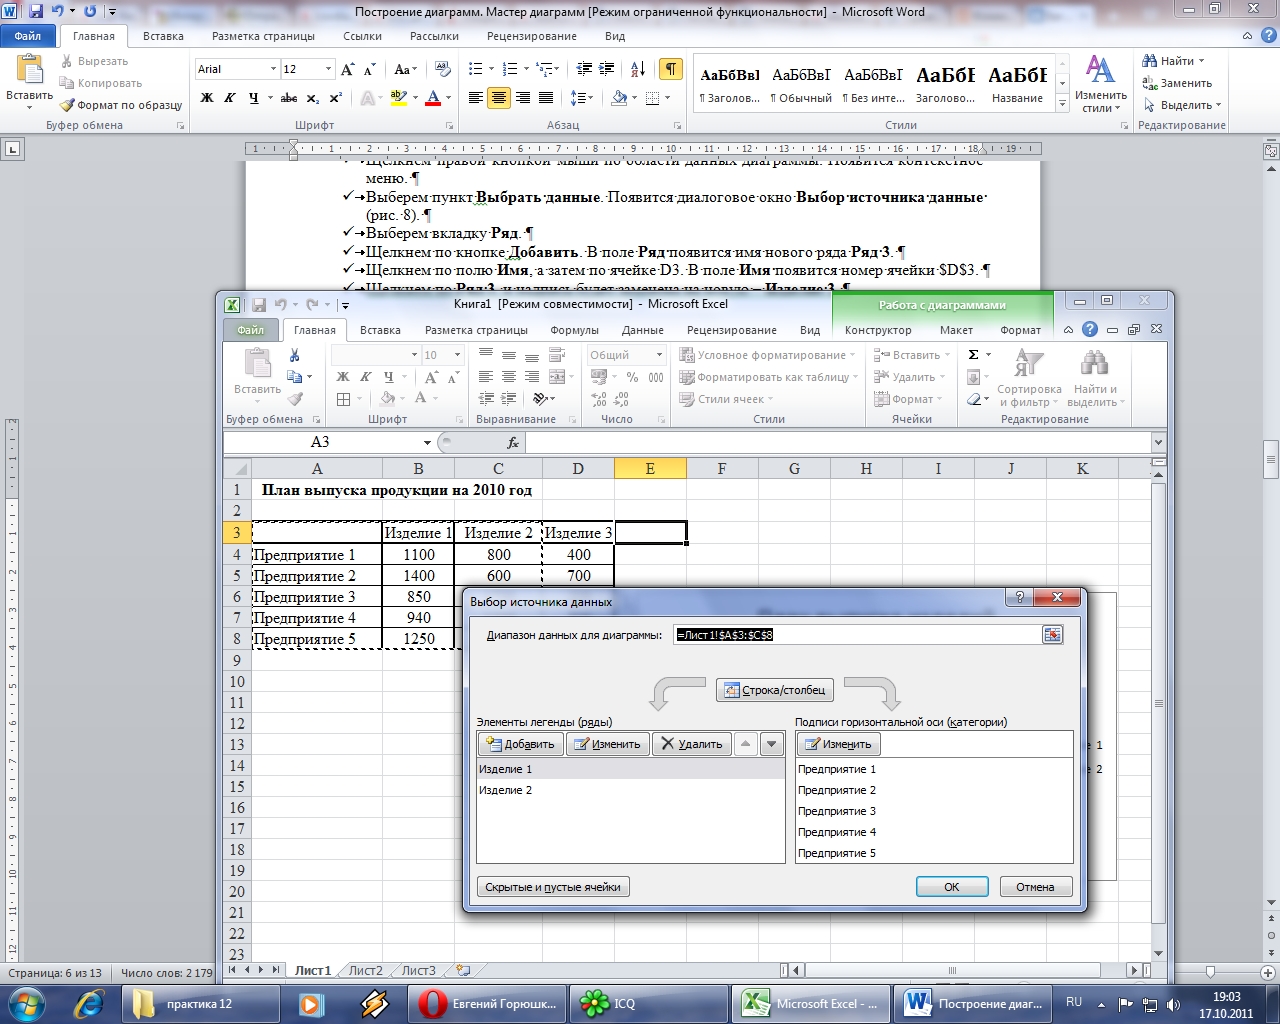Screen dimensions: 1280x1024
Task: Select Excel column header K
Action: pos(1082,468)
